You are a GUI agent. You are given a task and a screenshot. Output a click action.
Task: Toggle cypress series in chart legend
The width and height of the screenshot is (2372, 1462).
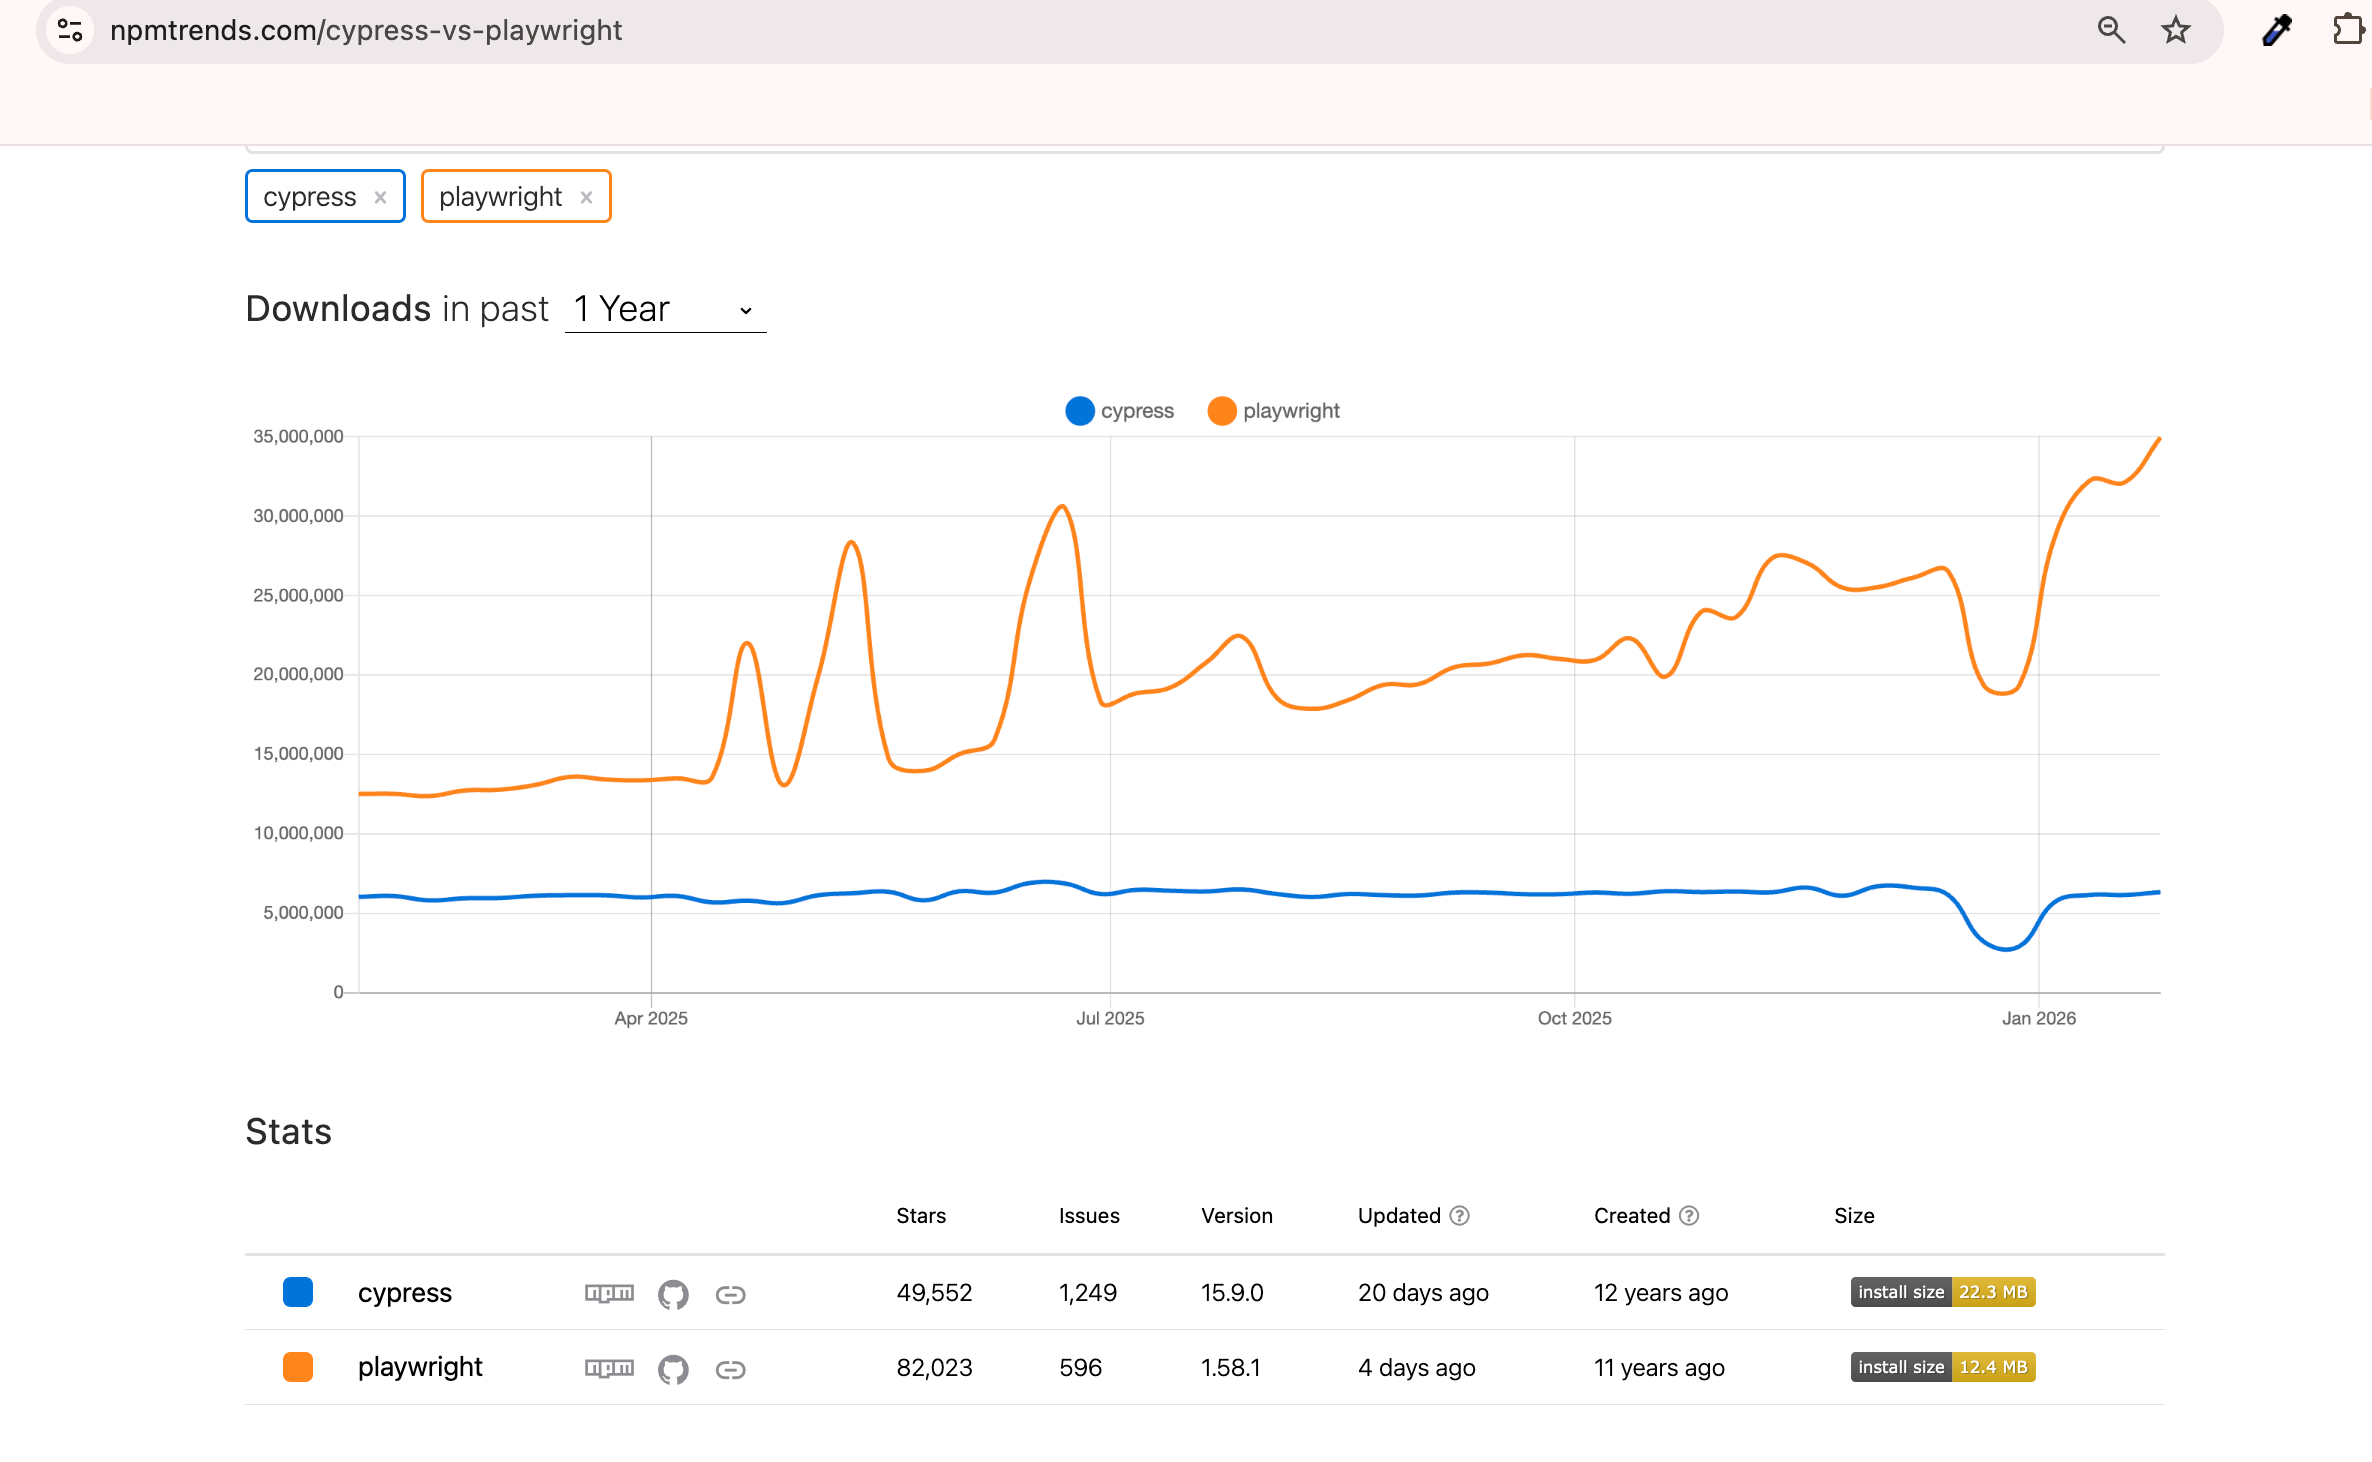(1120, 411)
